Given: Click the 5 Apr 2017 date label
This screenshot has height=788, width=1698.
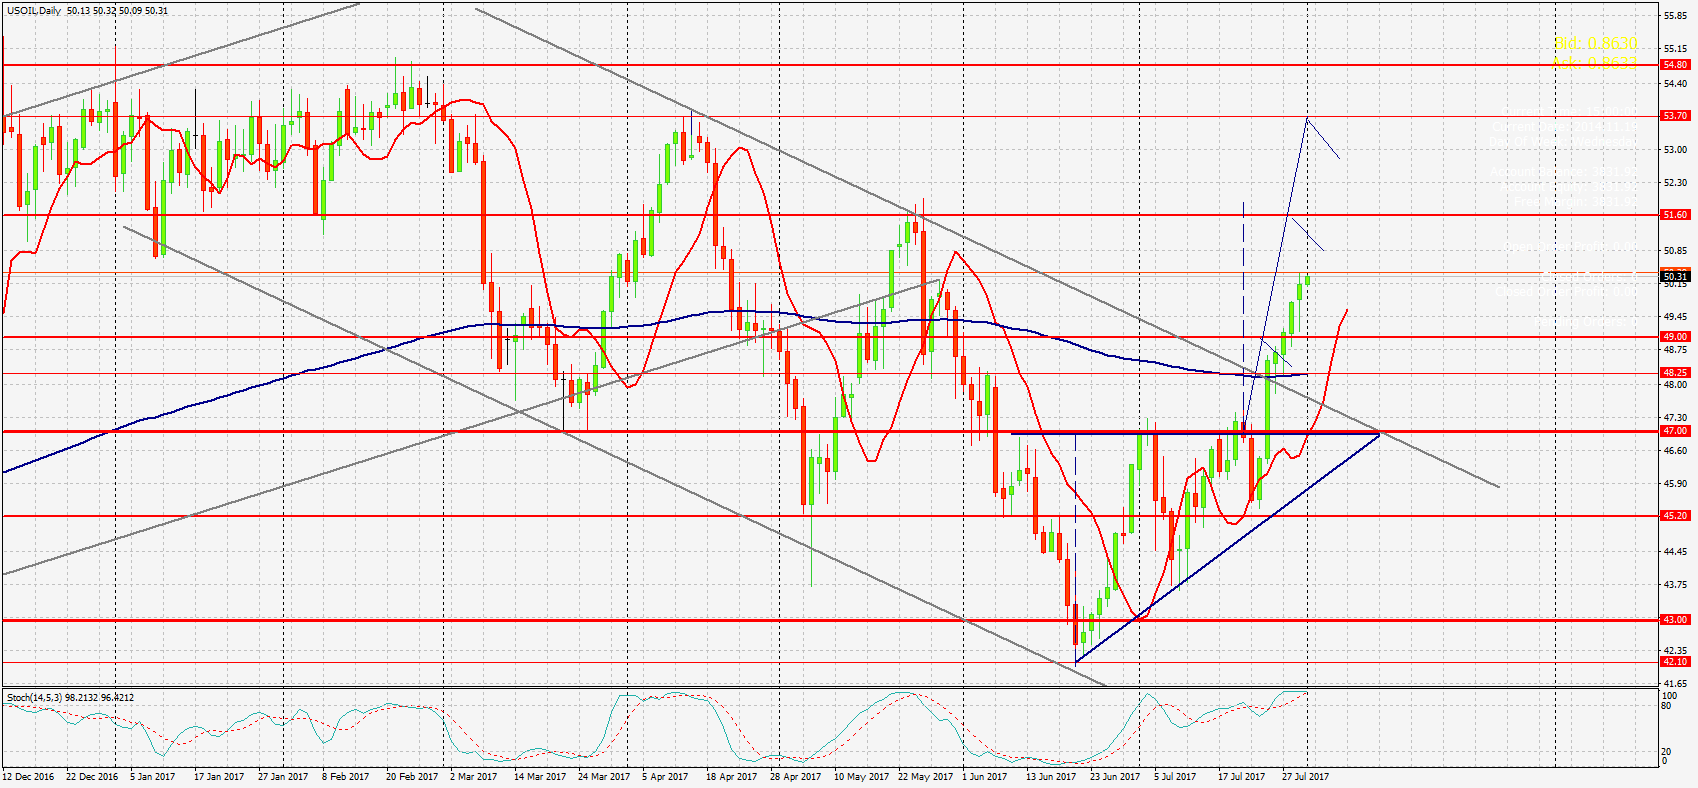Looking at the screenshot, I should 666,777.
